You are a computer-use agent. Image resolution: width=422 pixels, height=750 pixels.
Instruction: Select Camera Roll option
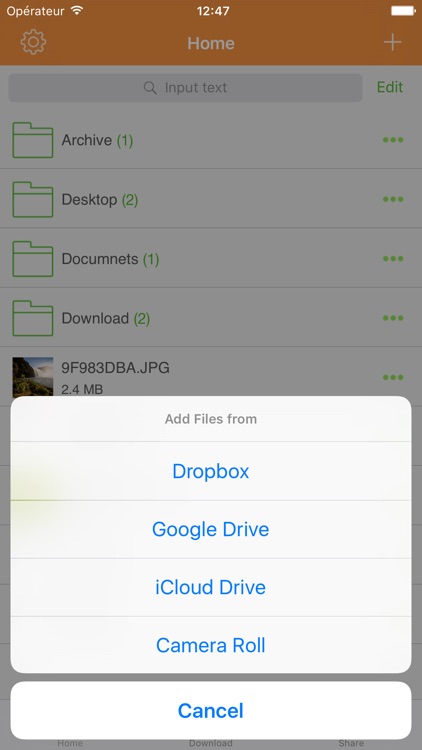(x=211, y=645)
